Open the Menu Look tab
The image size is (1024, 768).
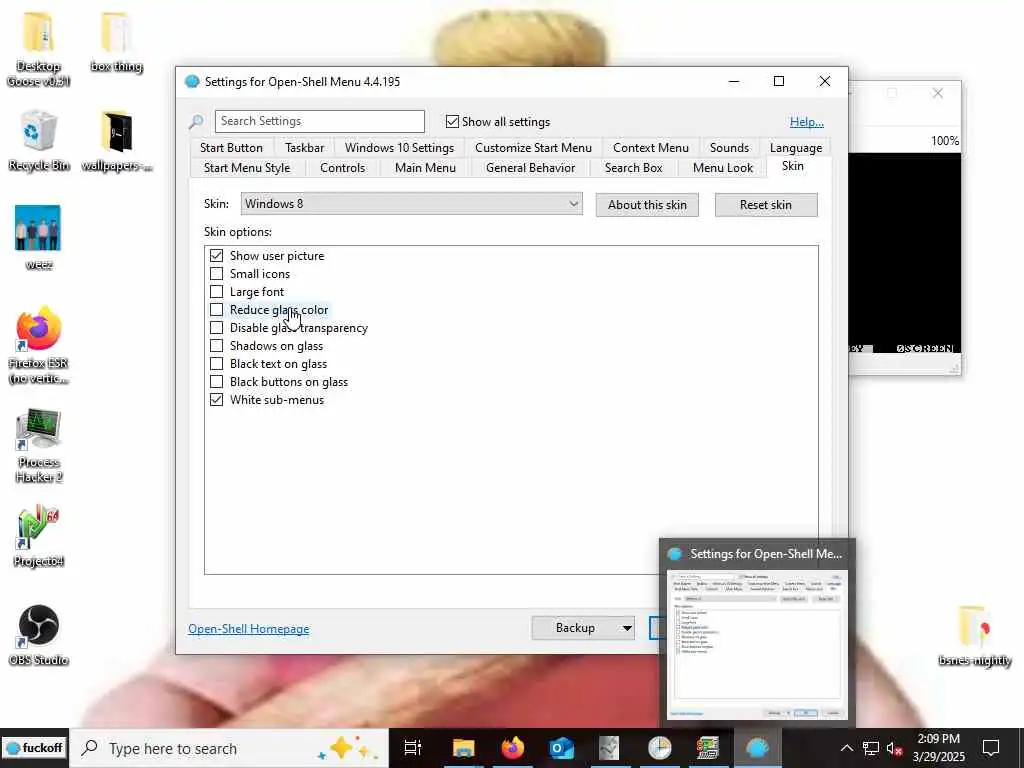click(722, 168)
